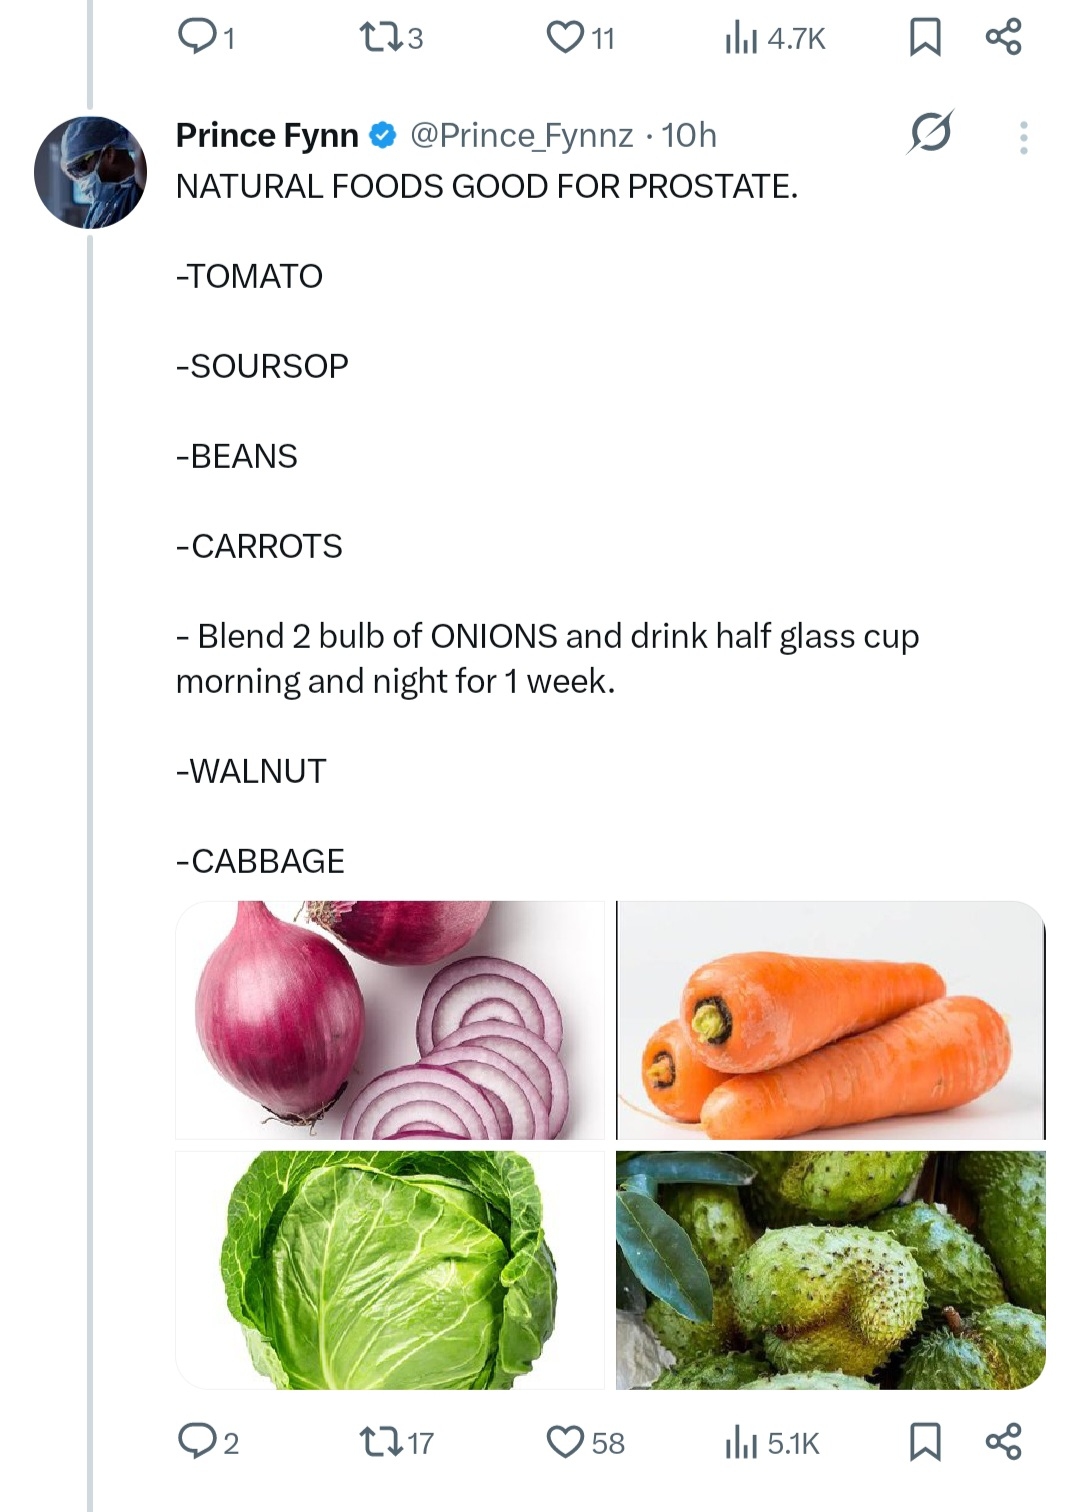View the green cabbage image
Viewport: 1080px width, 1512px height.
pyautogui.click(x=390, y=1269)
